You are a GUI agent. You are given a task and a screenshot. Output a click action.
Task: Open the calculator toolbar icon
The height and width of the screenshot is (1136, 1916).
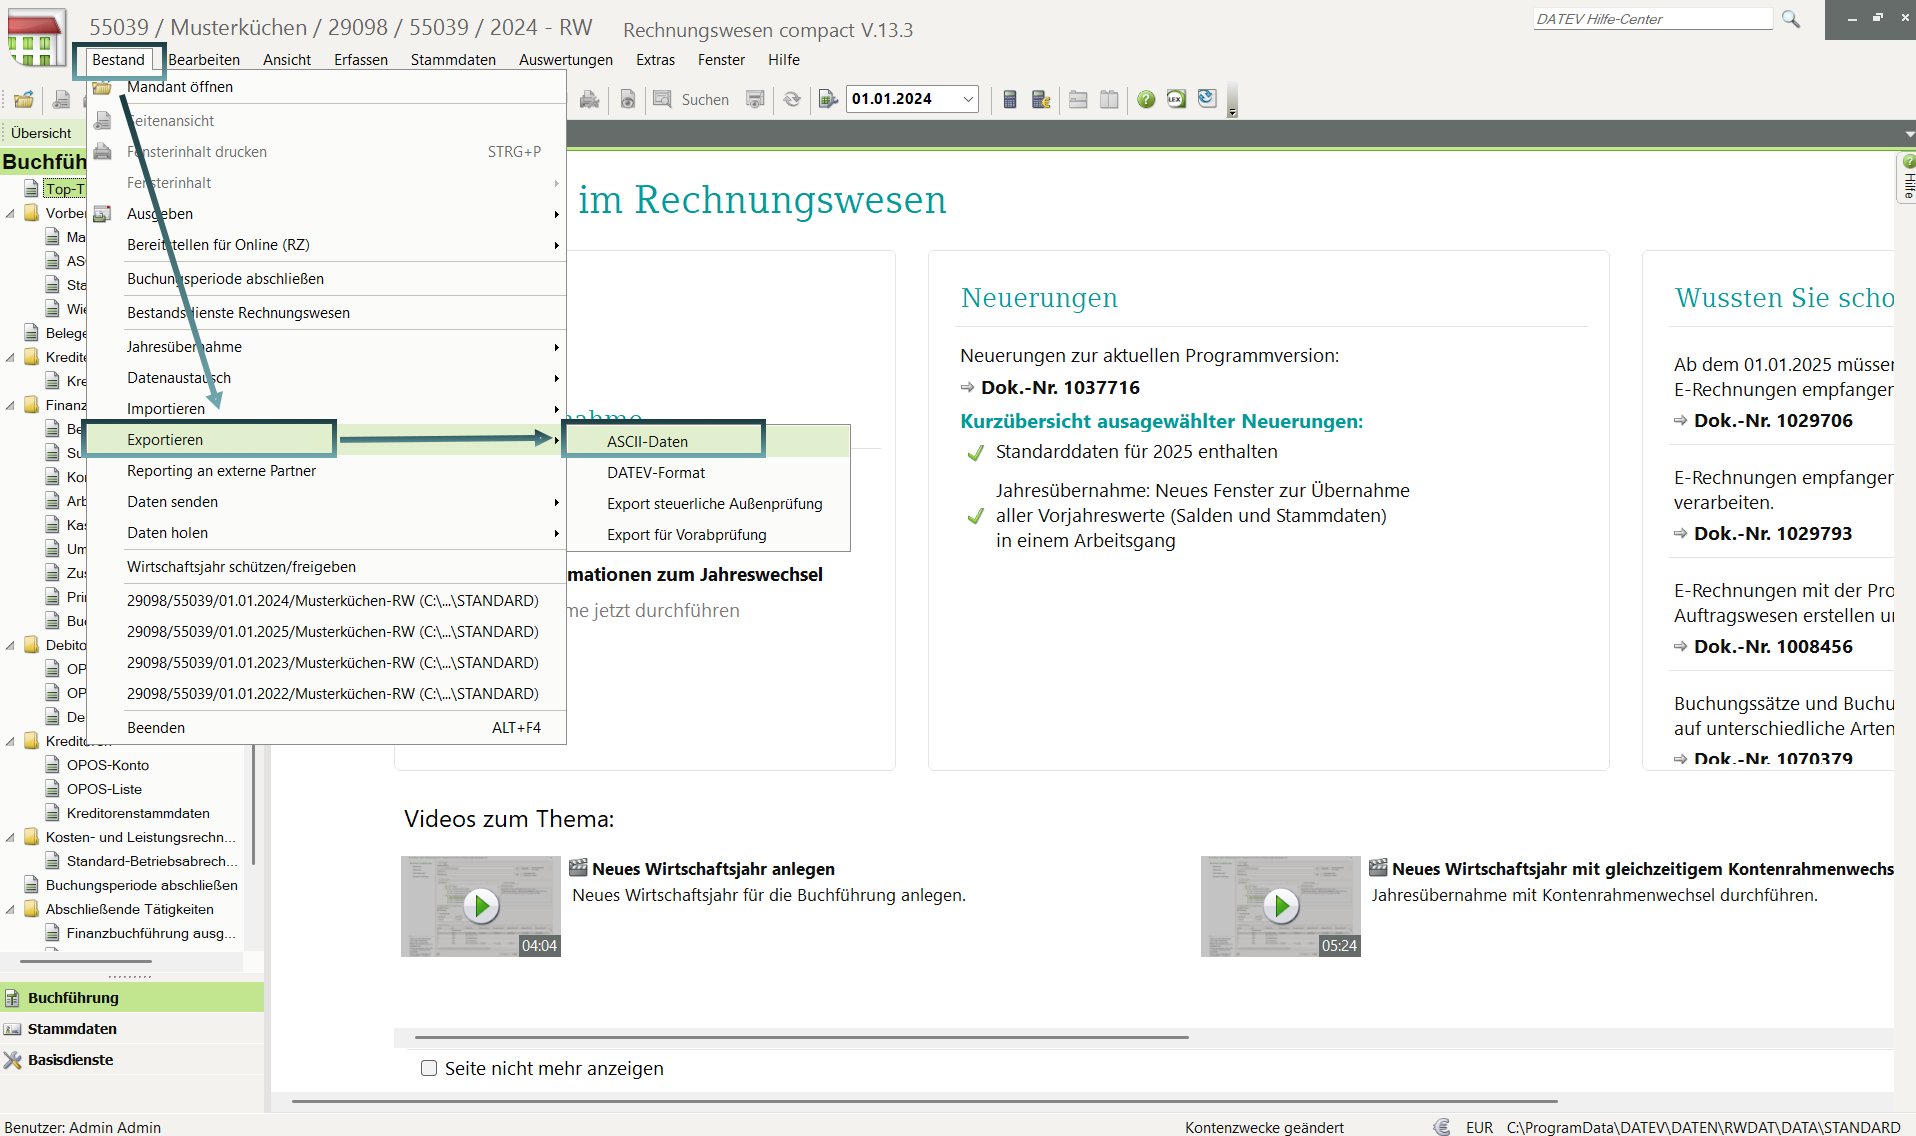point(1010,99)
